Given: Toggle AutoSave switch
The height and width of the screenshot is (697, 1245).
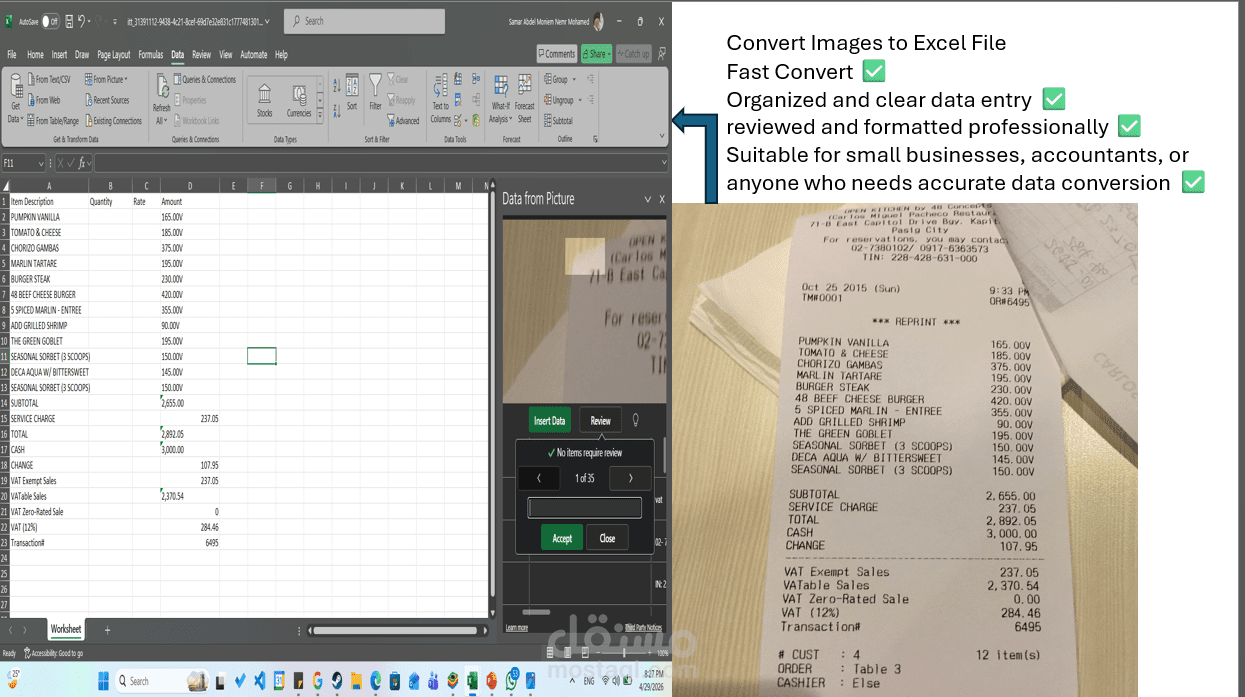Looking at the screenshot, I should (50, 21).
